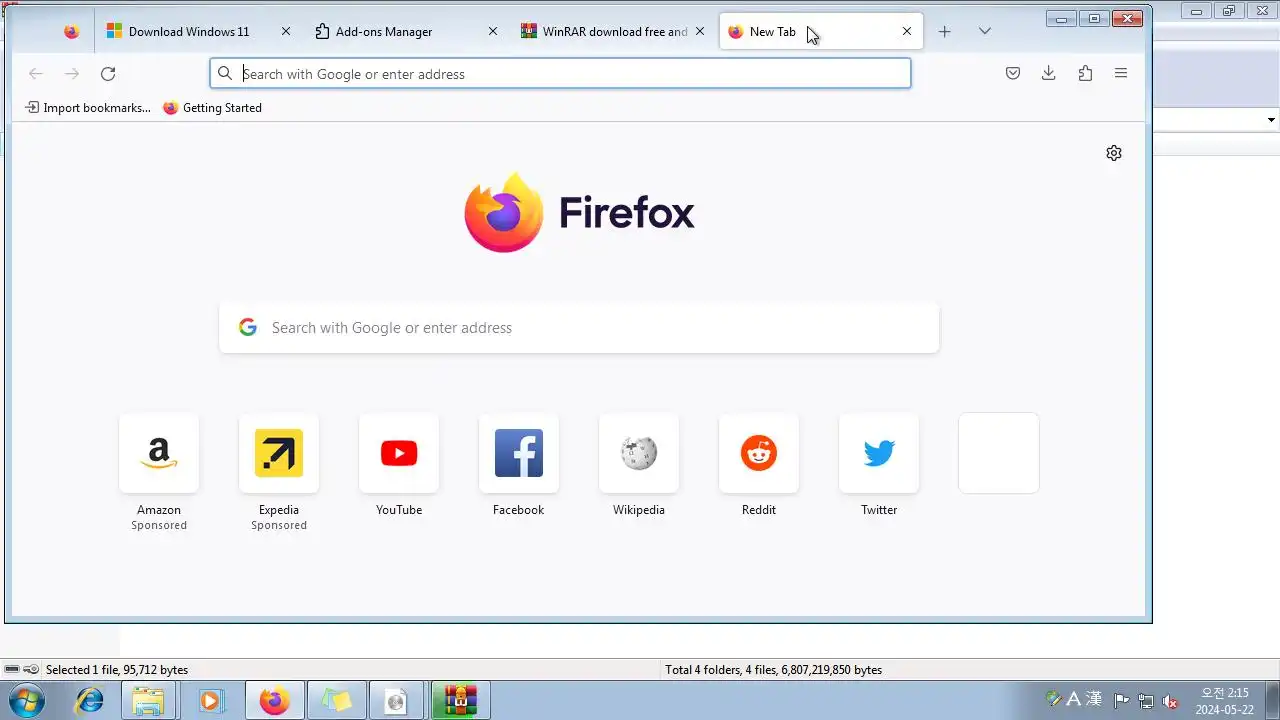
Task: Open network tray icon
Action: [1146, 701]
